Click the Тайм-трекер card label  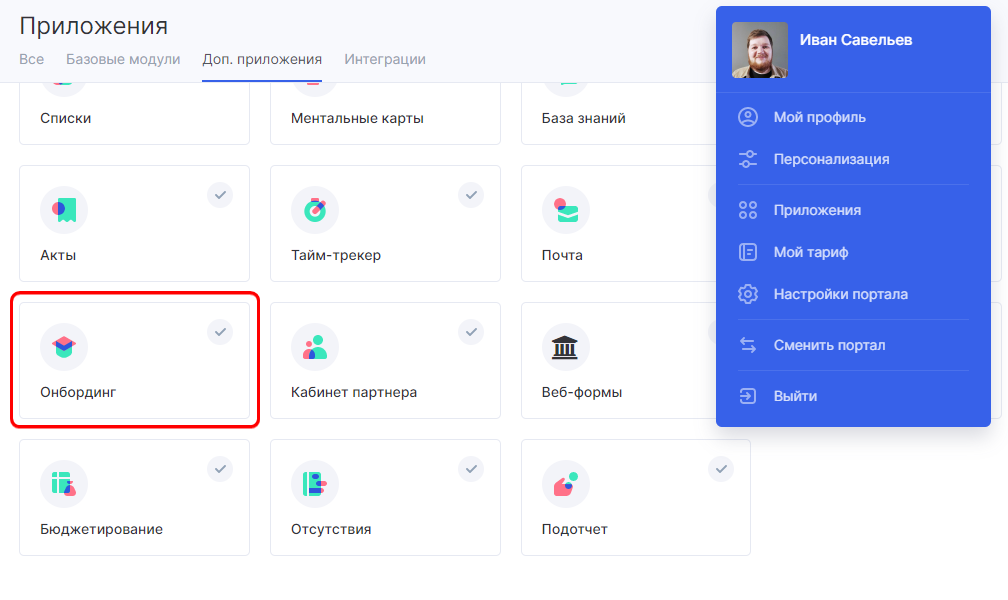336,255
